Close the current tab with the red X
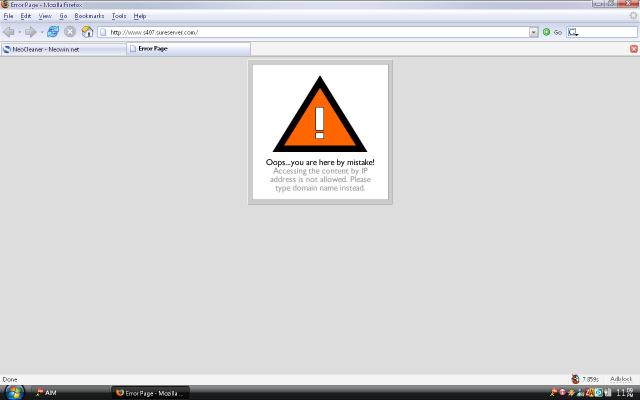The height and width of the screenshot is (400, 640). pos(634,49)
